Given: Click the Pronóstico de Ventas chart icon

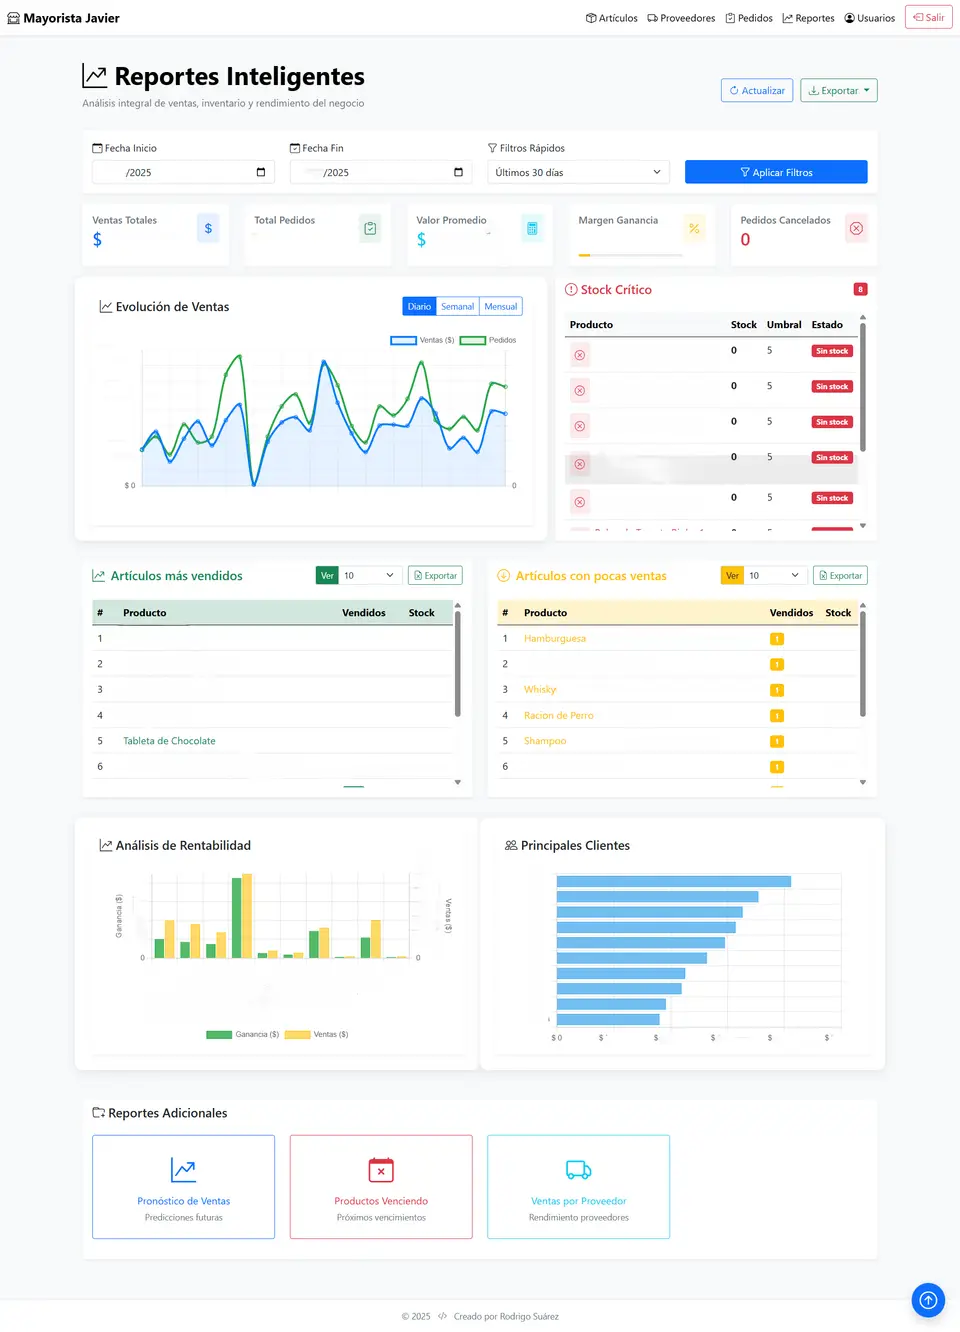Looking at the screenshot, I should [183, 1169].
